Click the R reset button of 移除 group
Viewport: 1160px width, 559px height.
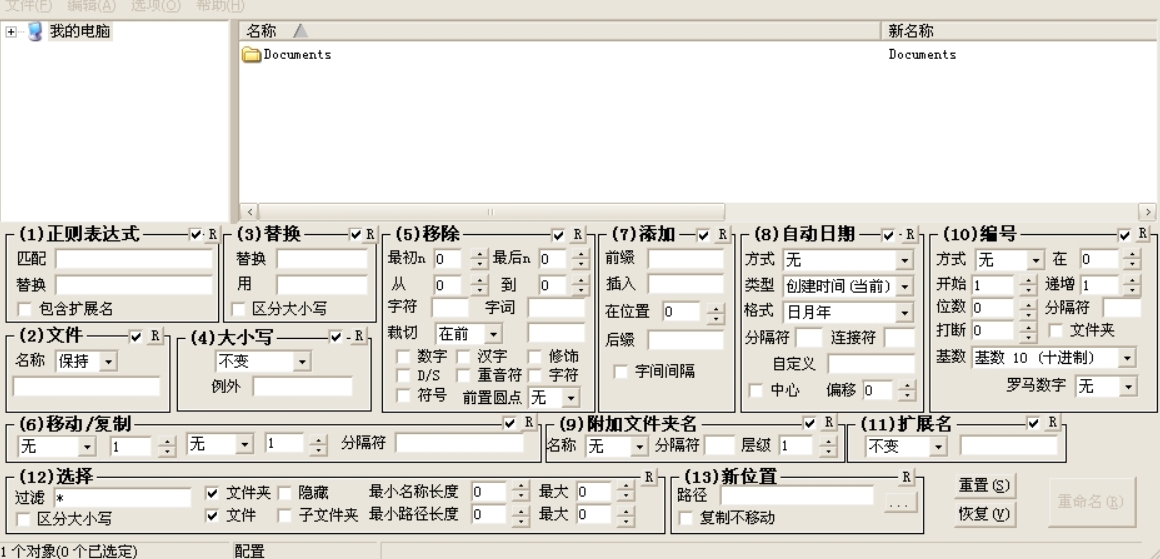[577, 234]
